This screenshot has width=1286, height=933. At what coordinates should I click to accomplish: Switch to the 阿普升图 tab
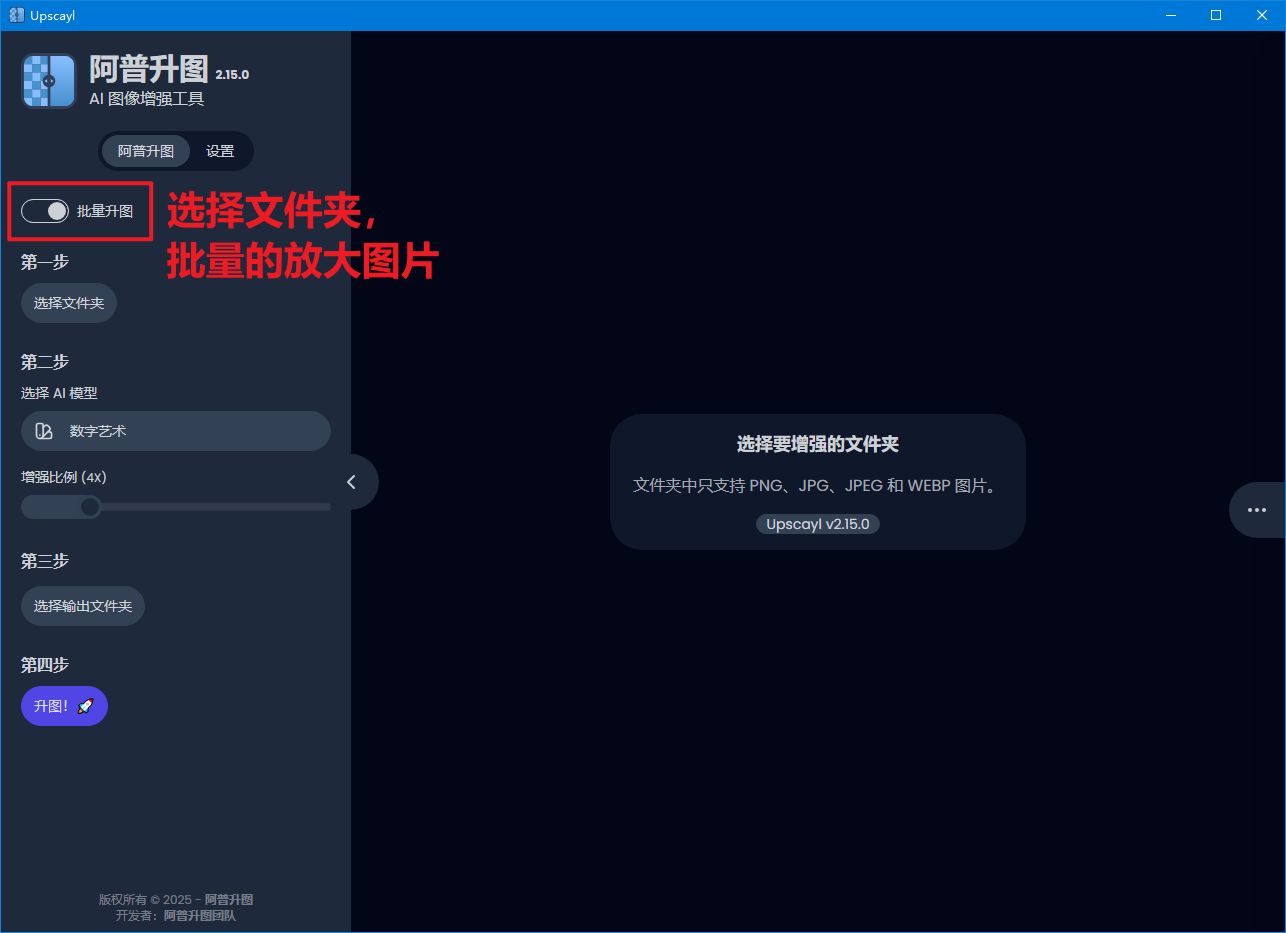click(x=146, y=151)
